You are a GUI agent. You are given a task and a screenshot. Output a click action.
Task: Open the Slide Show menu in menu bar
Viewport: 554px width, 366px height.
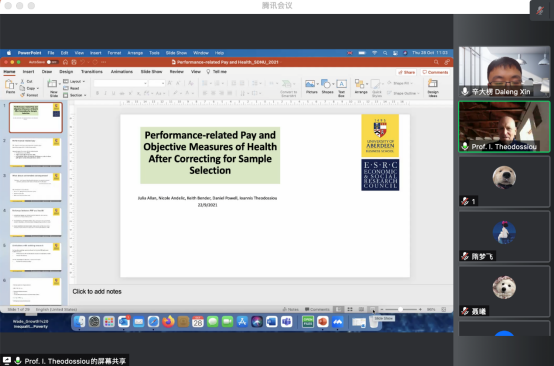tap(176, 53)
